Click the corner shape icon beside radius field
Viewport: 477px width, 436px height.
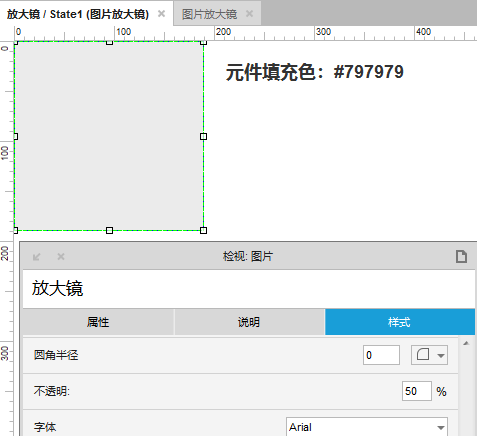[423, 354]
